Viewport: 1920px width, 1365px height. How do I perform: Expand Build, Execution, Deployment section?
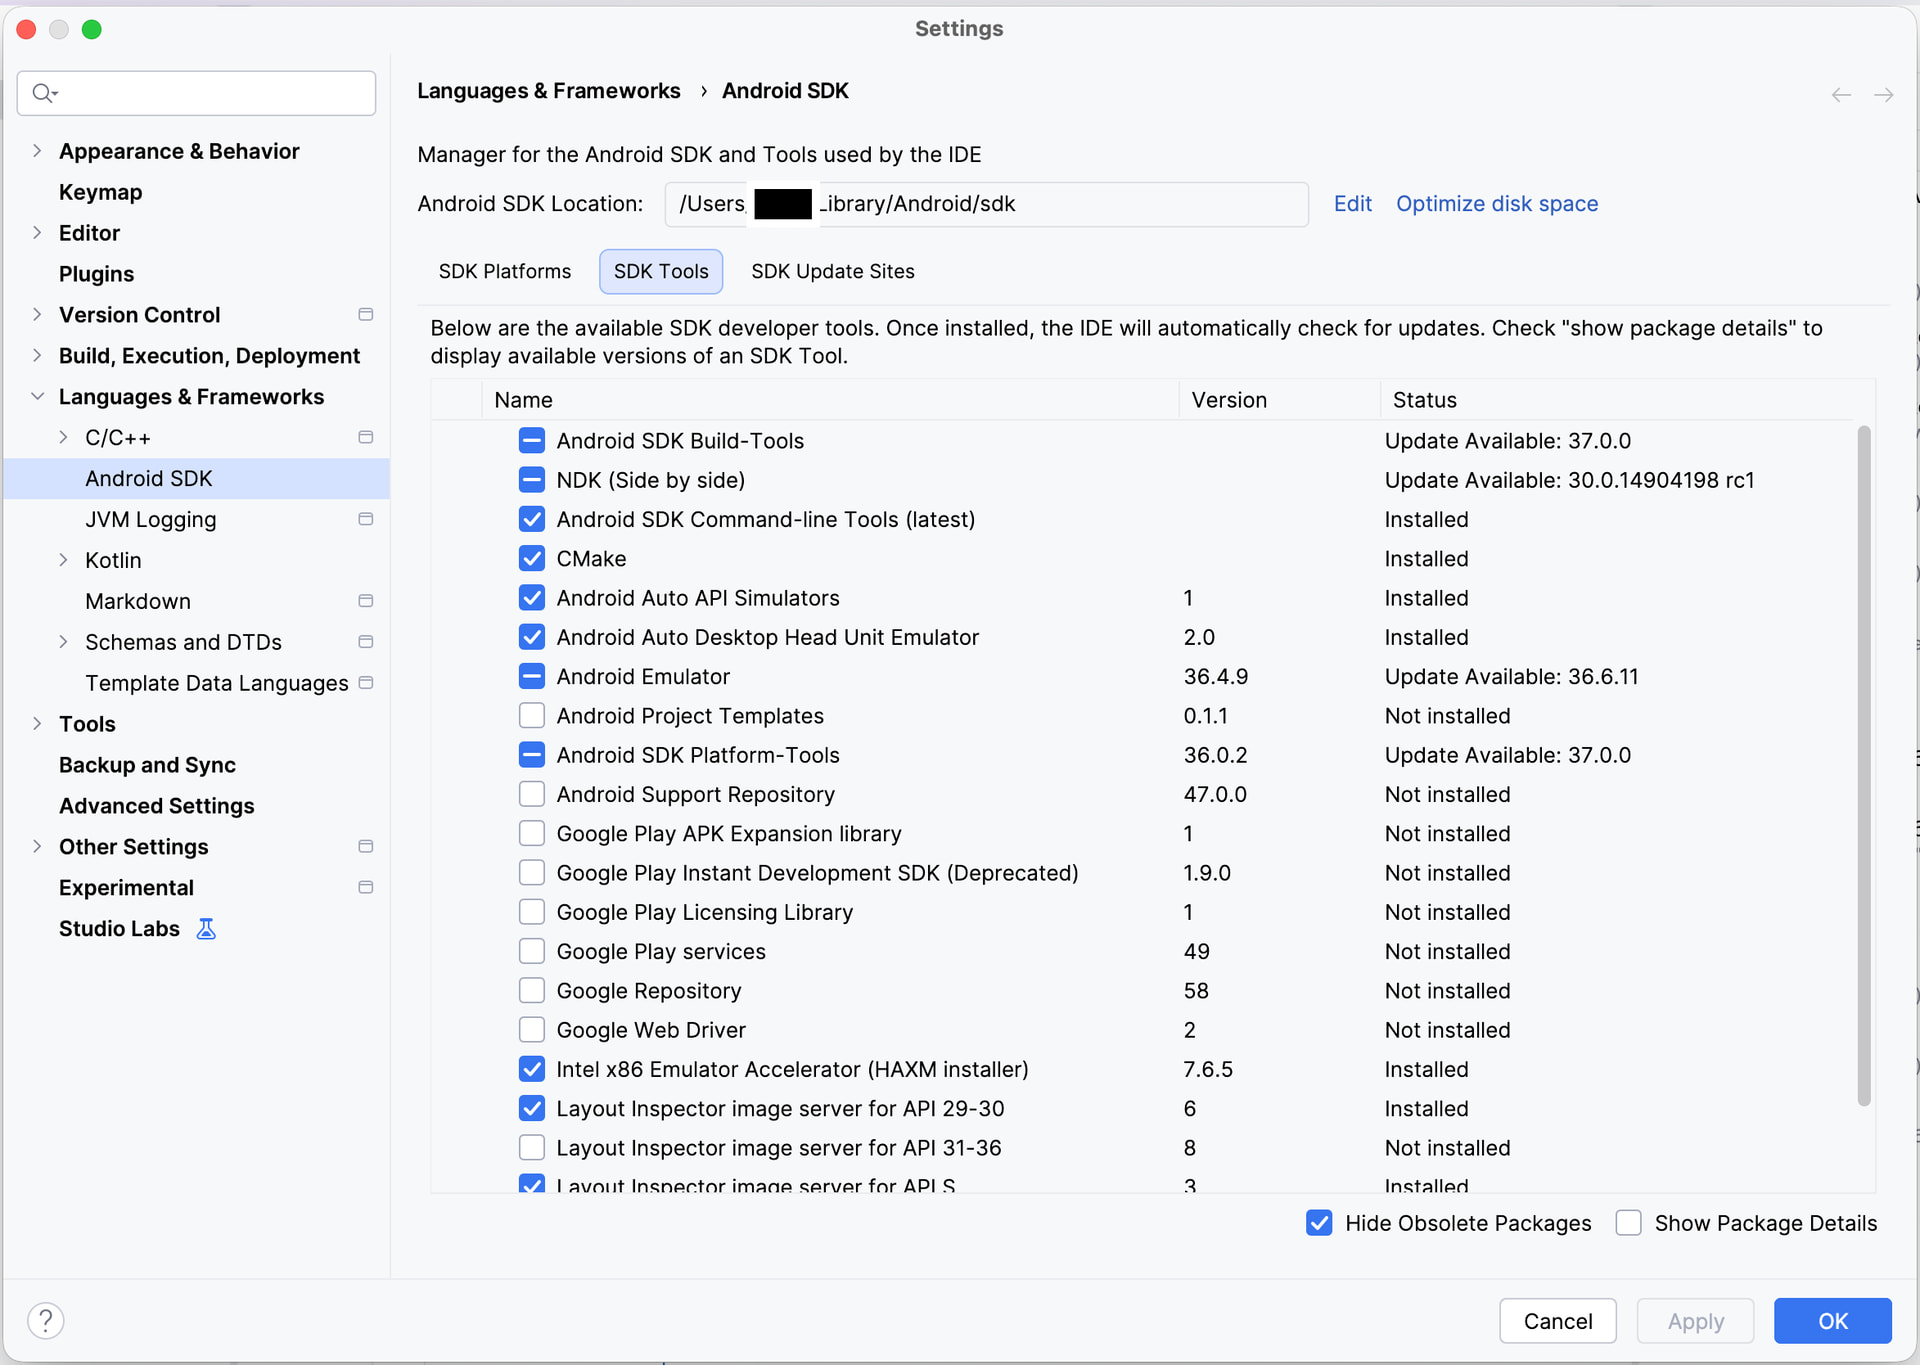(37, 356)
